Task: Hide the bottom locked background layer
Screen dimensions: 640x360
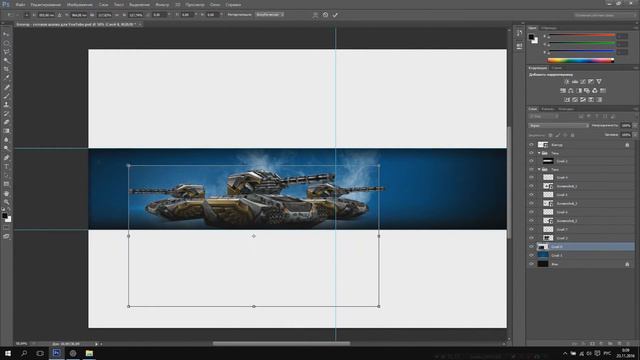Action: tap(531, 264)
